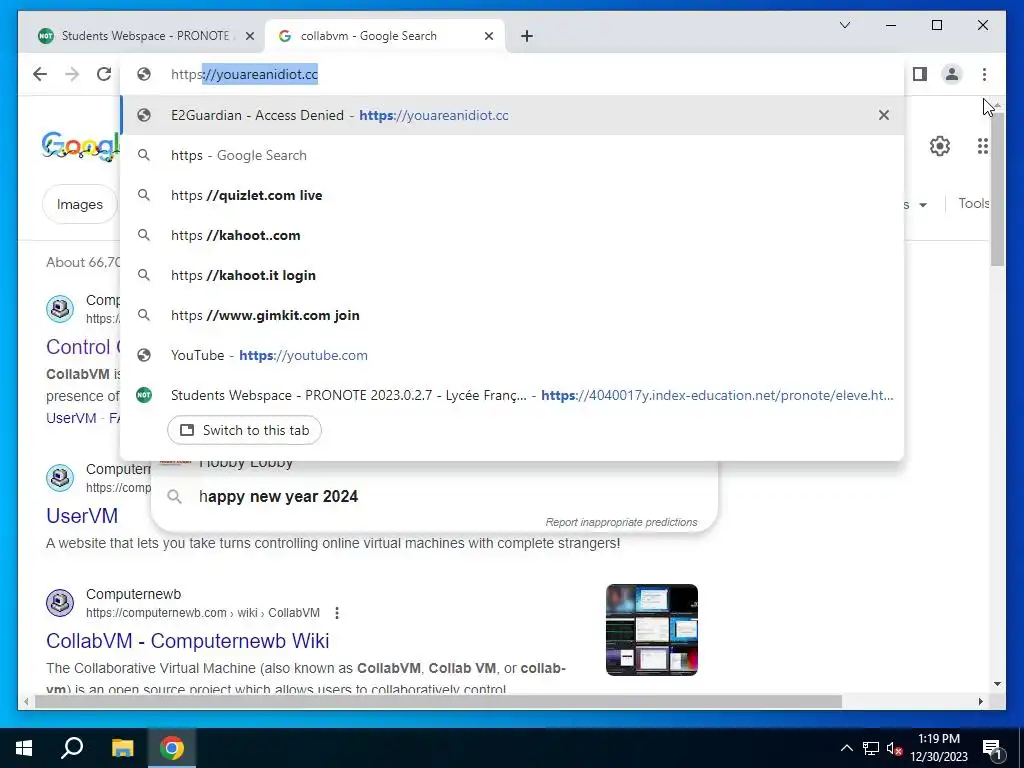Click the muted volume tray icon
Viewport: 1024px width, 768px height.
[x=894, y=748]
